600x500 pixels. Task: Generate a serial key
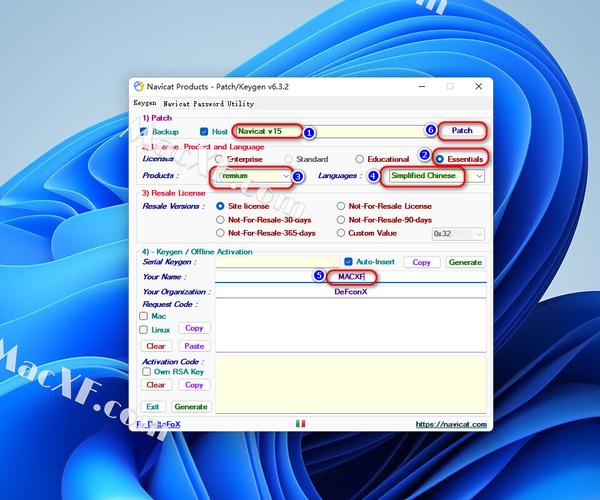pos(465,262)
